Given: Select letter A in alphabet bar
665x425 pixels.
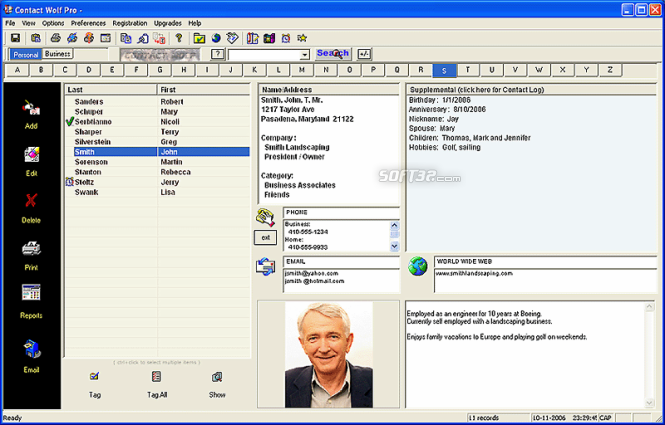Looking at the screenshot, I should [17, 70].
